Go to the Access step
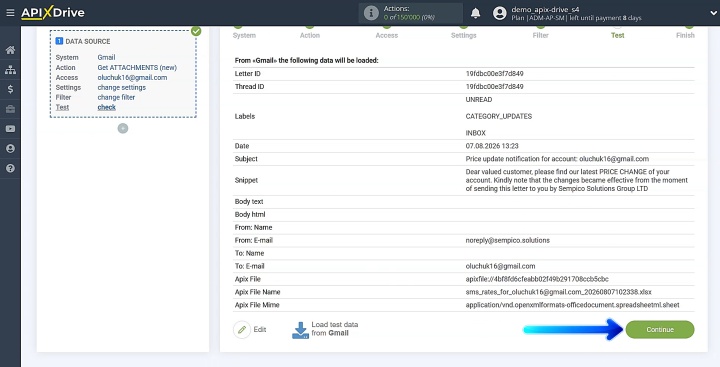 (x=387, y=35)
